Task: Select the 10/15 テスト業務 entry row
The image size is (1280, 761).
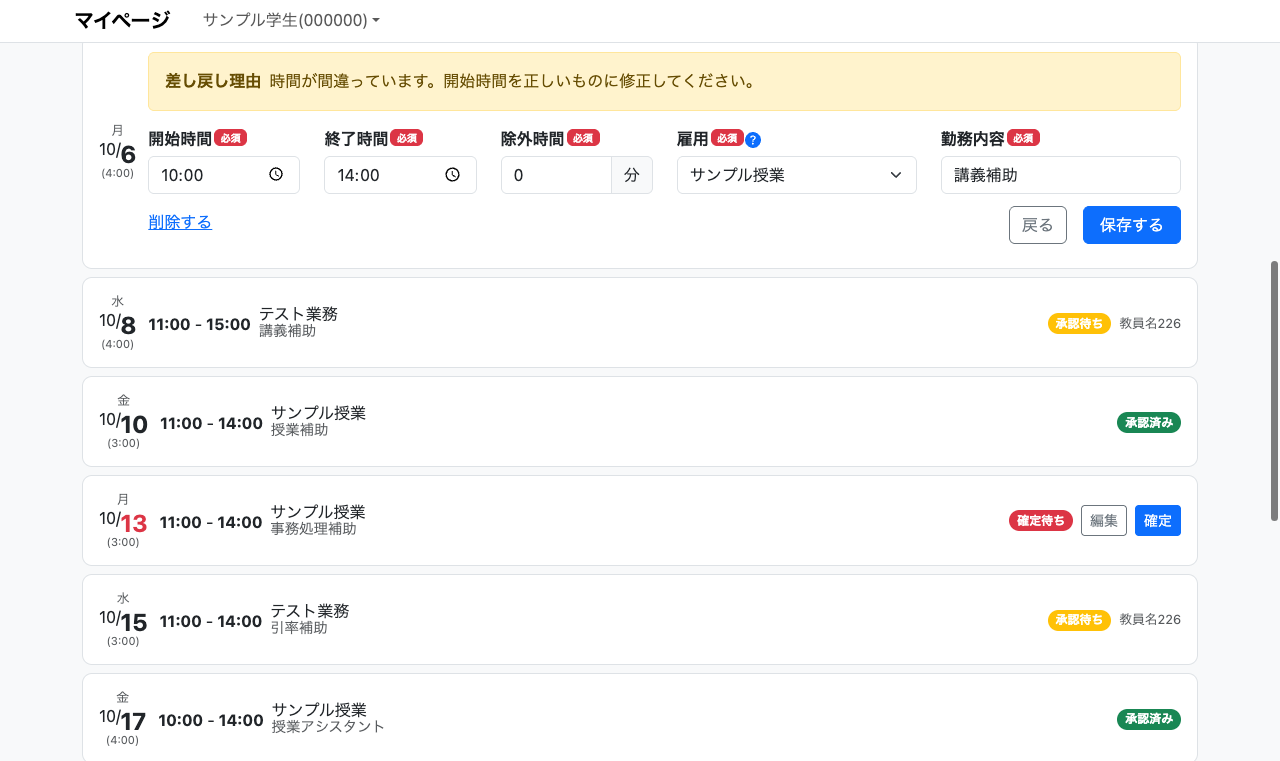Action: point(640,620)
